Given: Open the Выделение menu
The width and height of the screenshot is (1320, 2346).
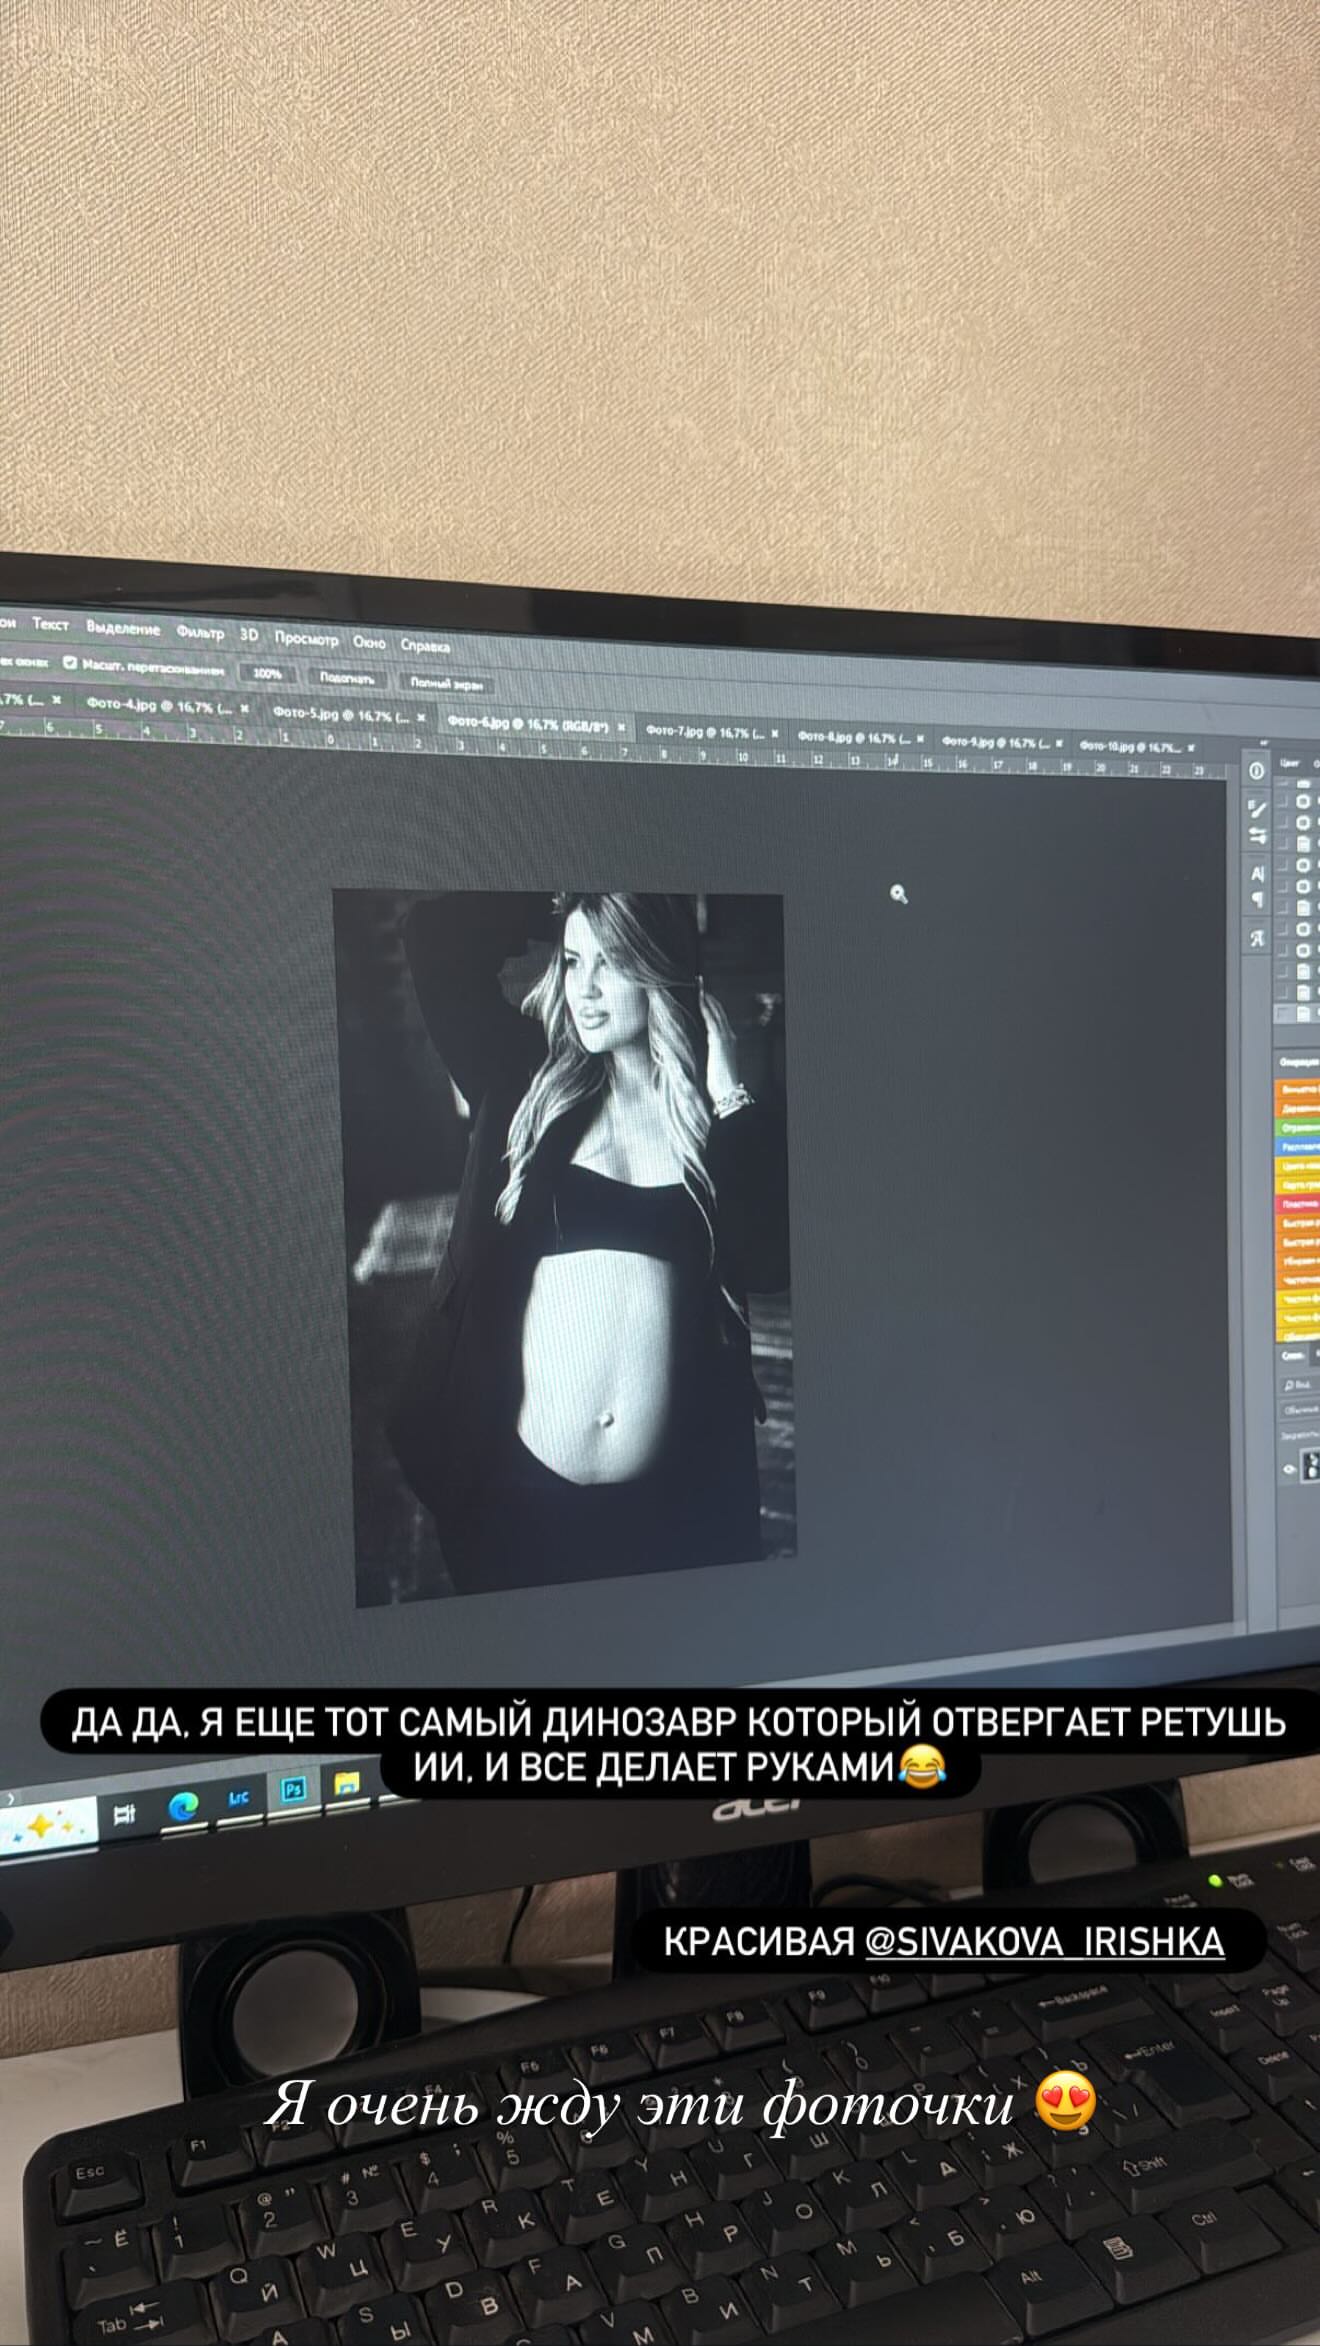Looking at the screenshot, I should pyautogui.click(x=123, y=628).
